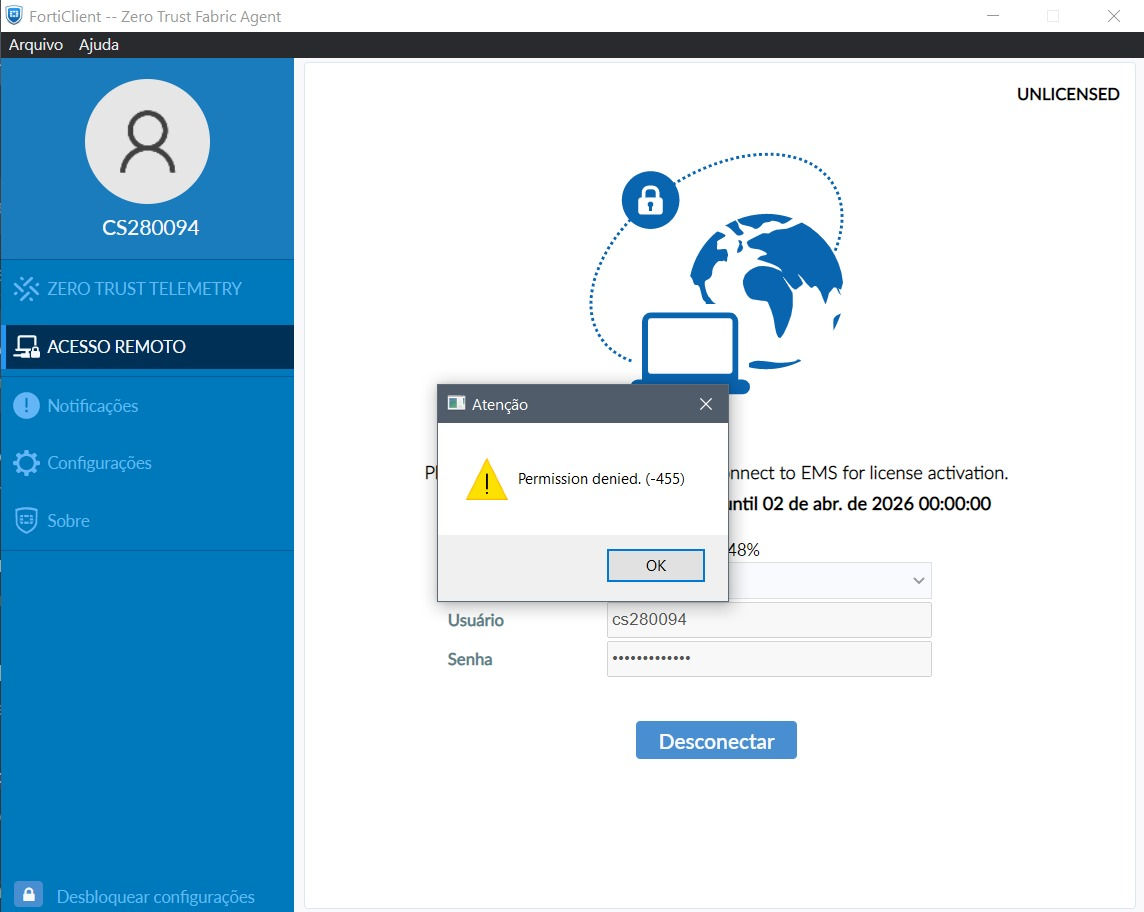Click the Usuário input field

pos(769,619)
